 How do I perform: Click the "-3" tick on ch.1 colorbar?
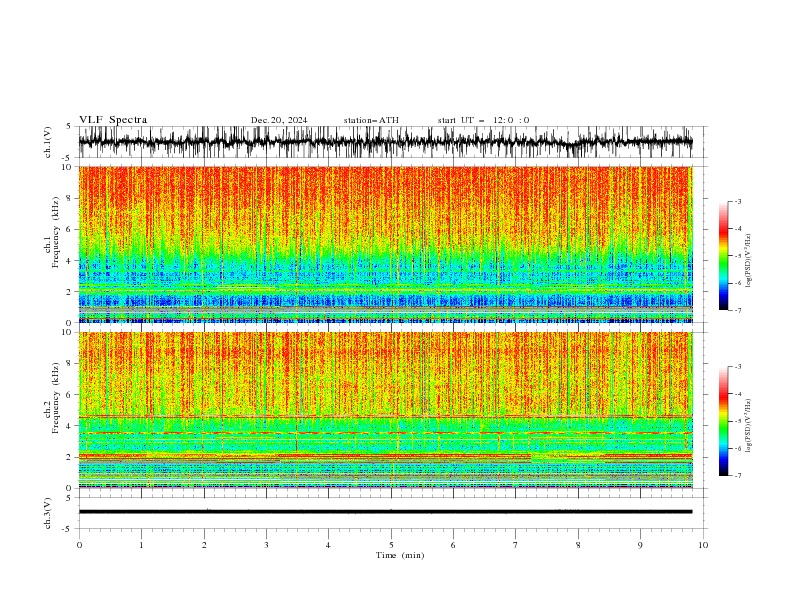[737, 201]
